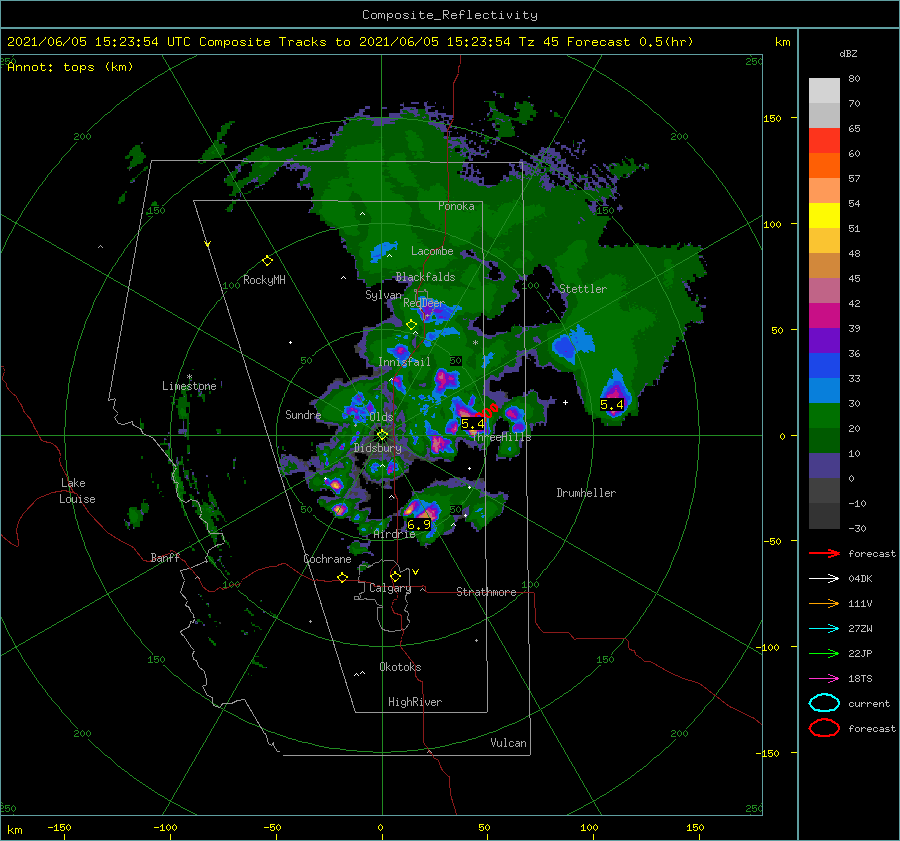The height and width of the screenshot is (841, 900).
Task: Click the Banff town label
Action: click(165, 557)
